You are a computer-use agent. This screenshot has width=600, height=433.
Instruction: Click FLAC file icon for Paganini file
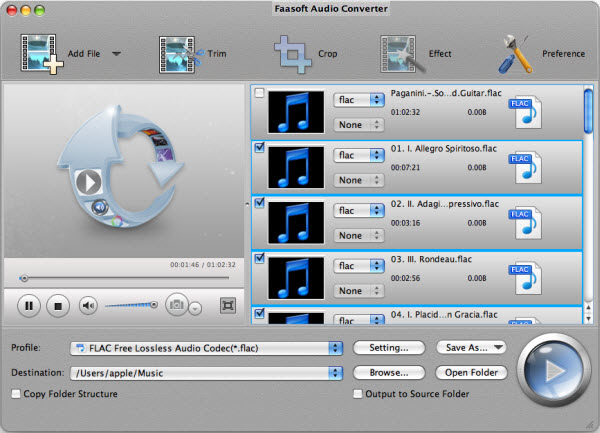(526, 112)
